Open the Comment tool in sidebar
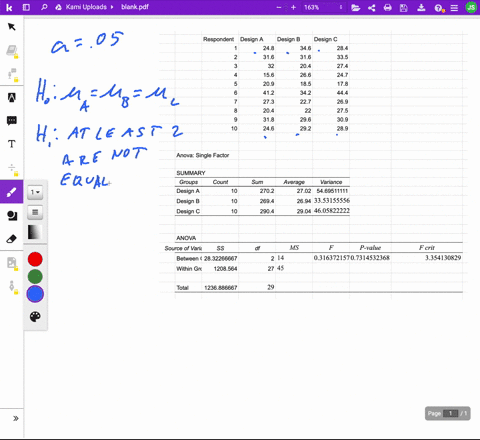The width and height of the screenshot is (480, 440). (x=12, y=120)
